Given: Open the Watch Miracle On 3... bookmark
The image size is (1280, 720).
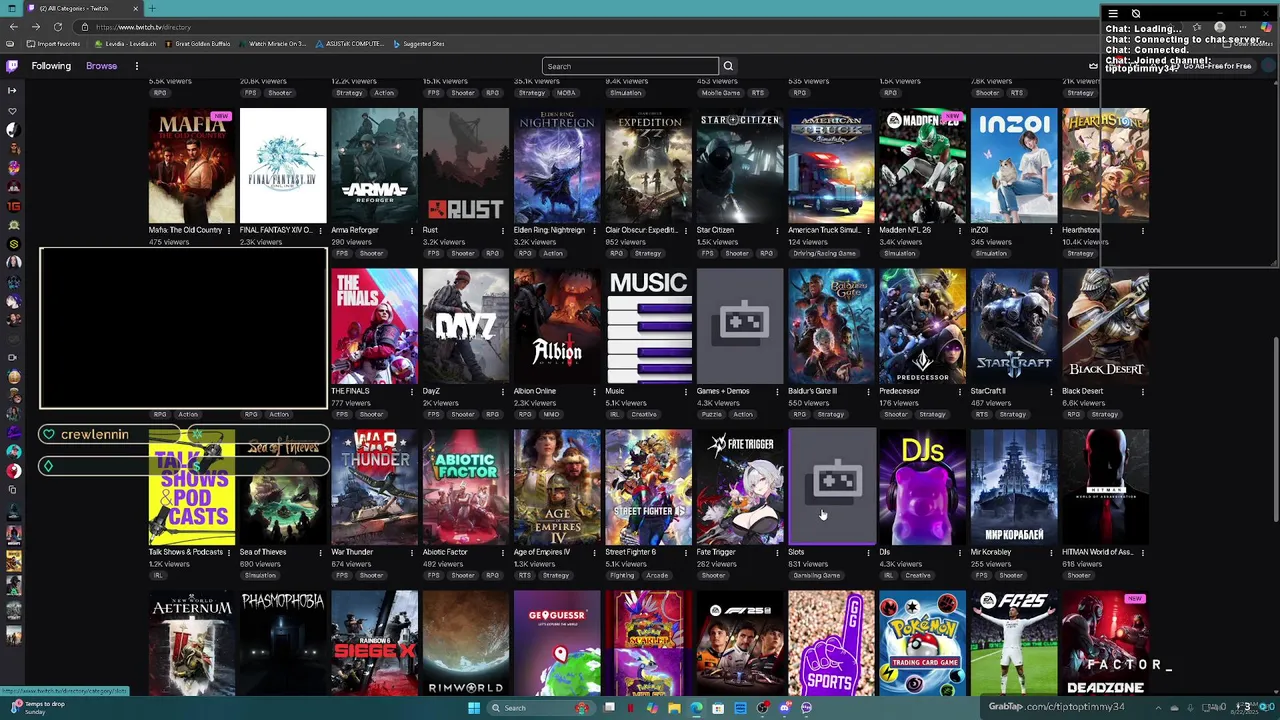Looking at the screenshot, I should 273,44.
